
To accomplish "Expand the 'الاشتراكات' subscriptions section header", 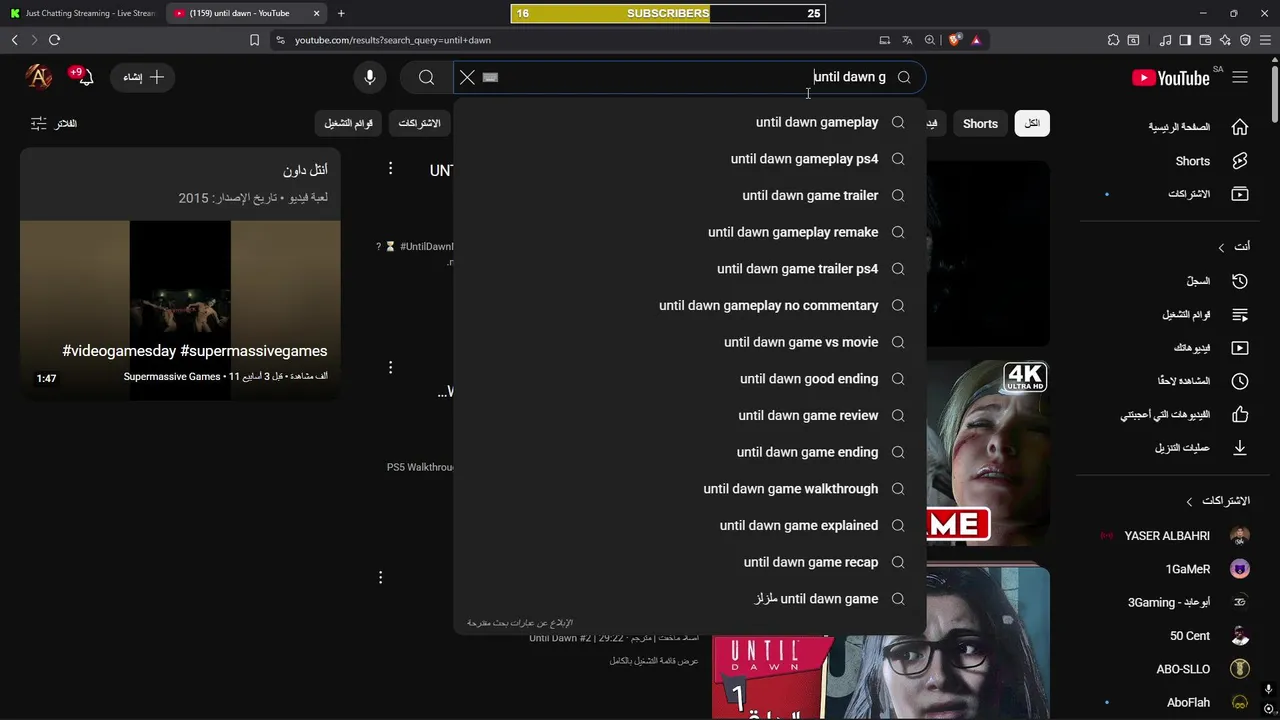I will (x=1217, y=500).
